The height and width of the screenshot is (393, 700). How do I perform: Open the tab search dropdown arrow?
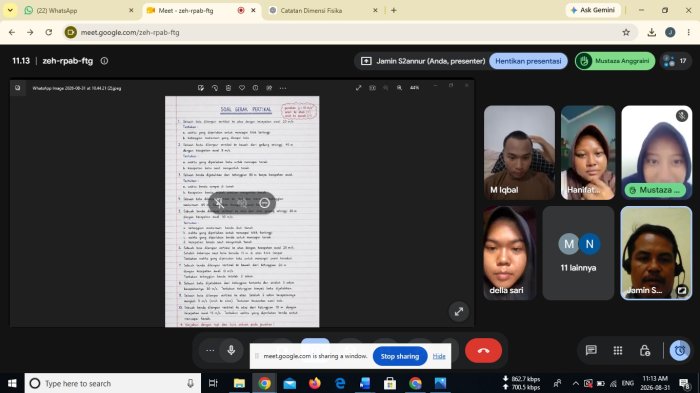(x=10, y=10)
